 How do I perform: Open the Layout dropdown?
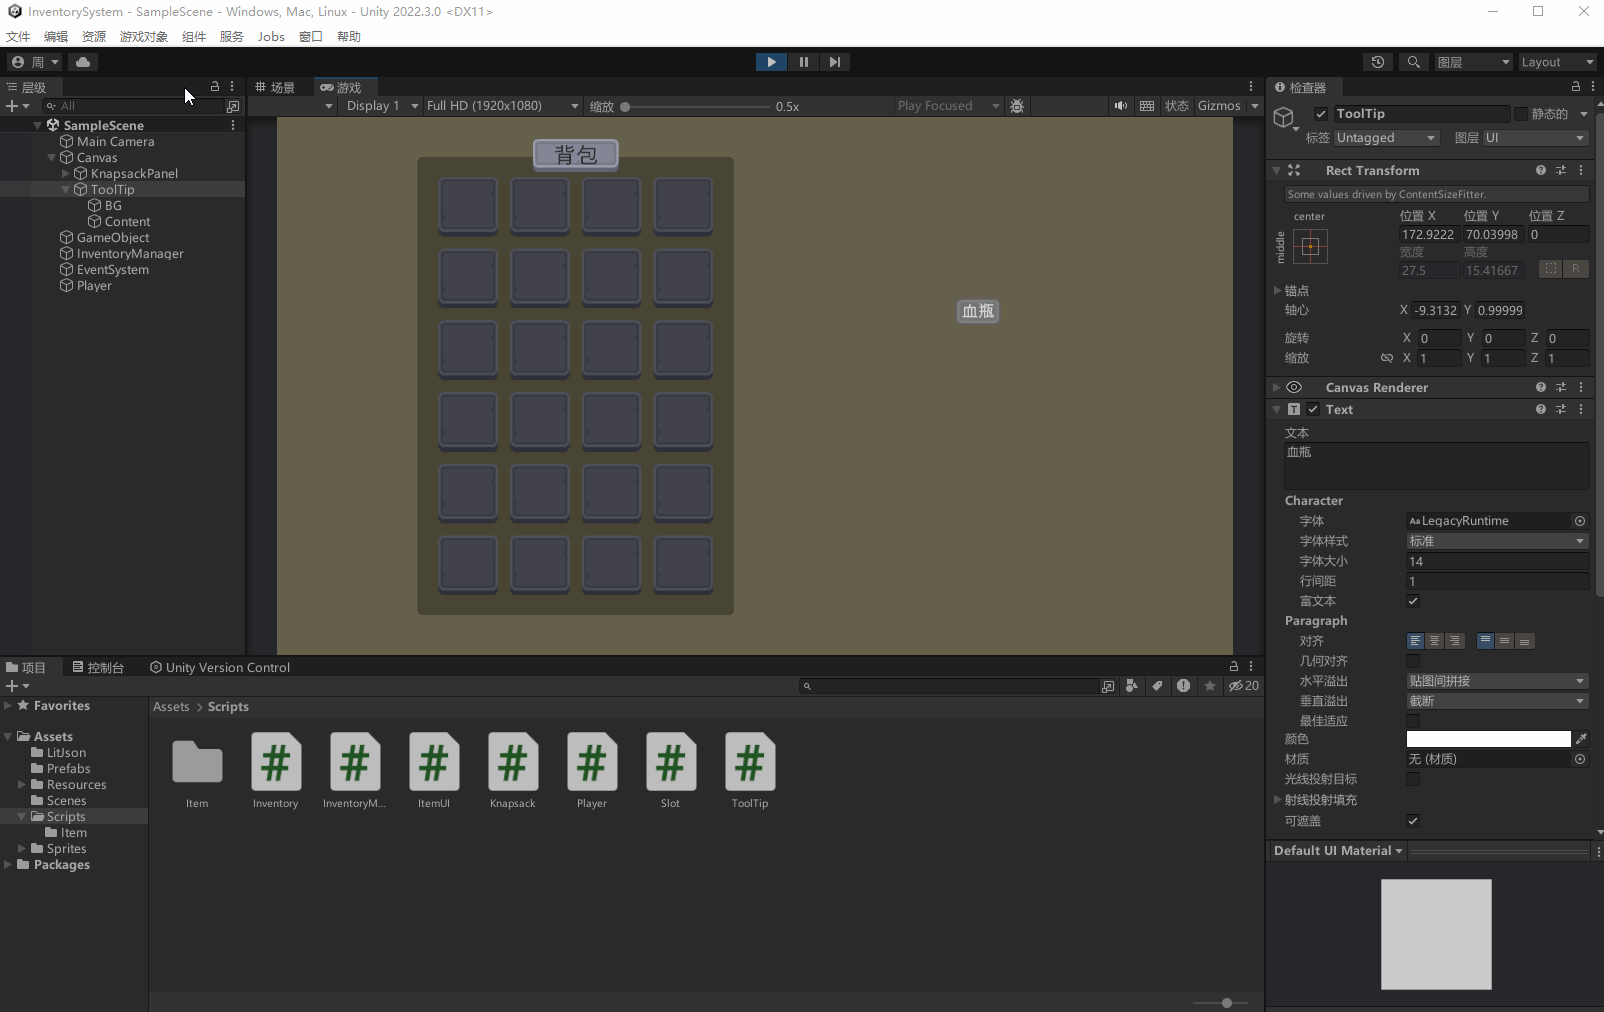pos(1556,61)
